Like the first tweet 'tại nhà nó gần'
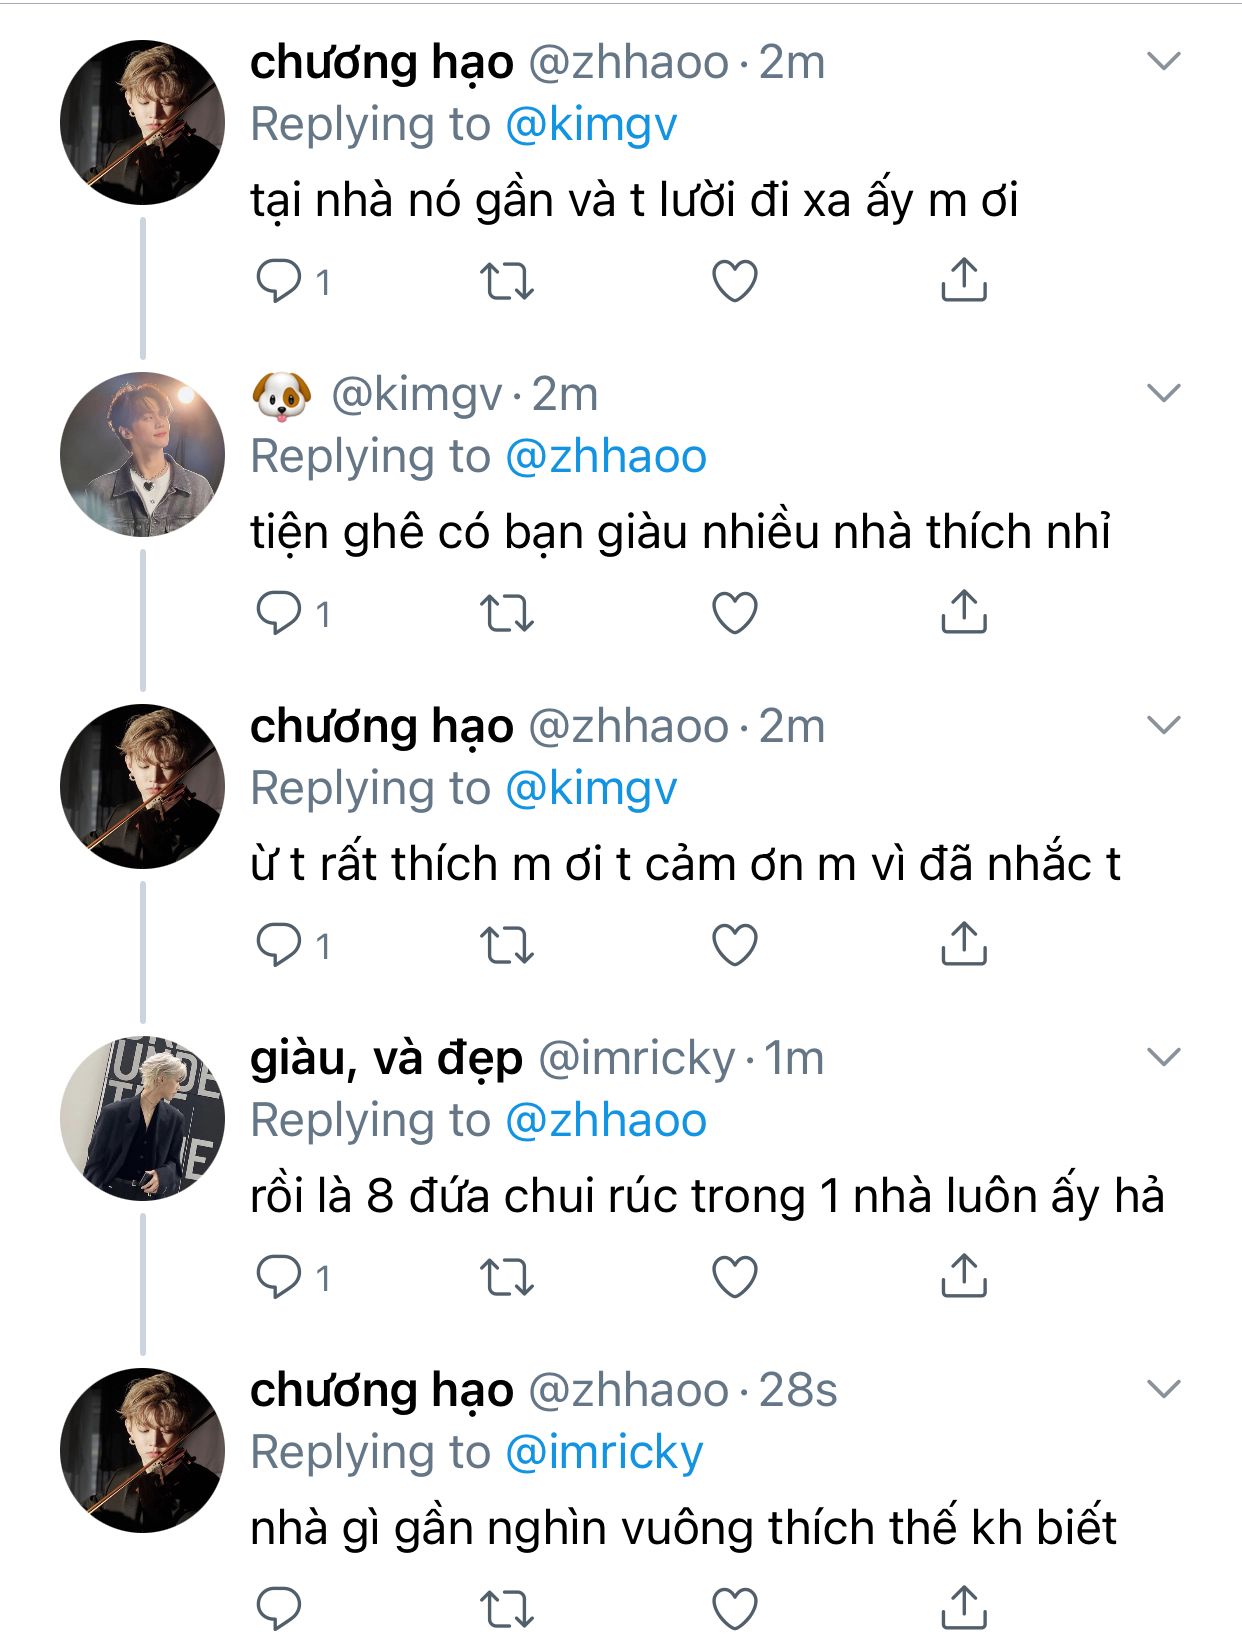The height and width of the screenshot is (1647, 1242). click(x=735, y=281)
